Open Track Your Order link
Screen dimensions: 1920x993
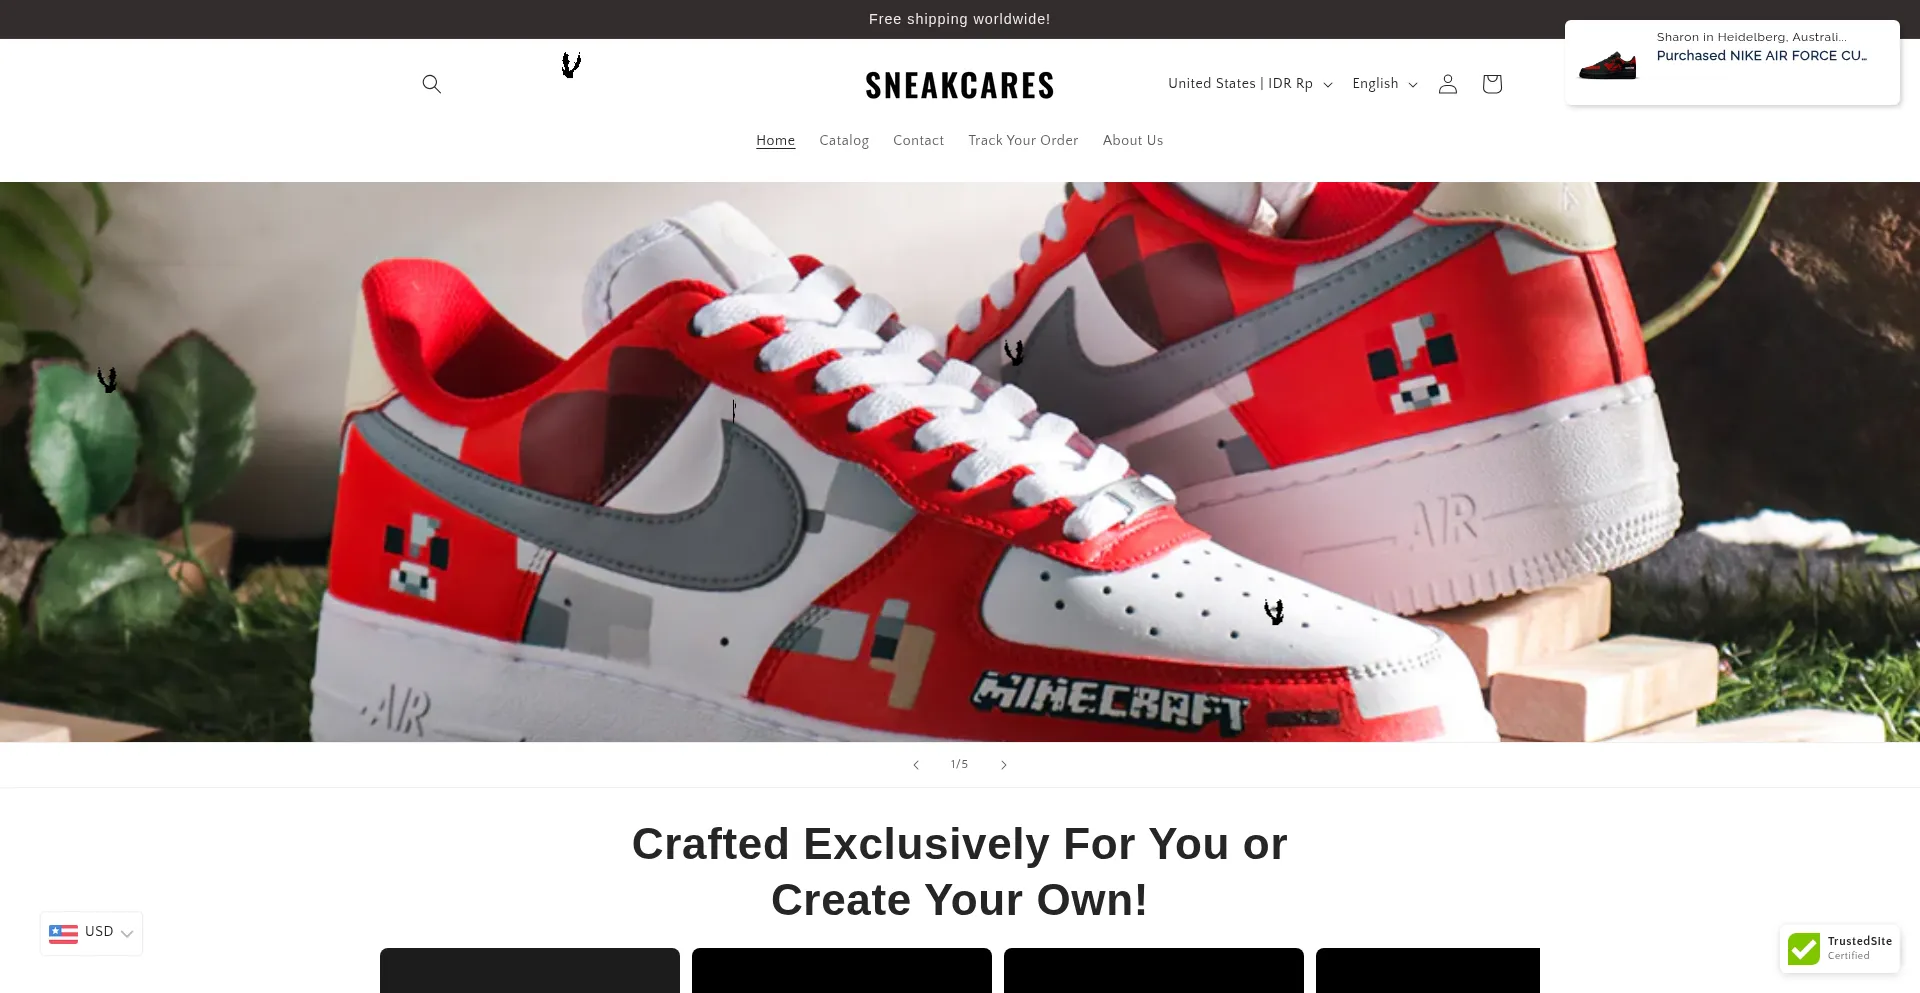[x=1023, y=141]
